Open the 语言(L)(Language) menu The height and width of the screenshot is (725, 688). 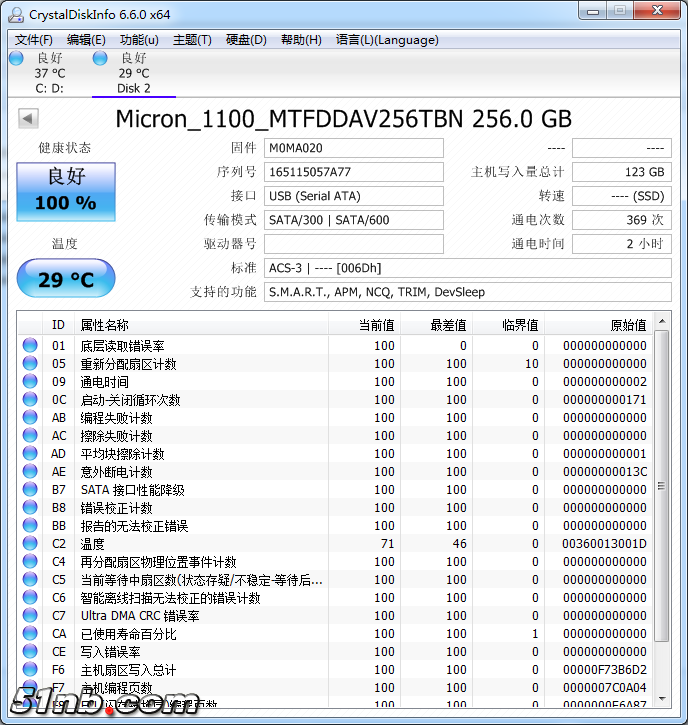pyautogui.click(x=387, y=40)
